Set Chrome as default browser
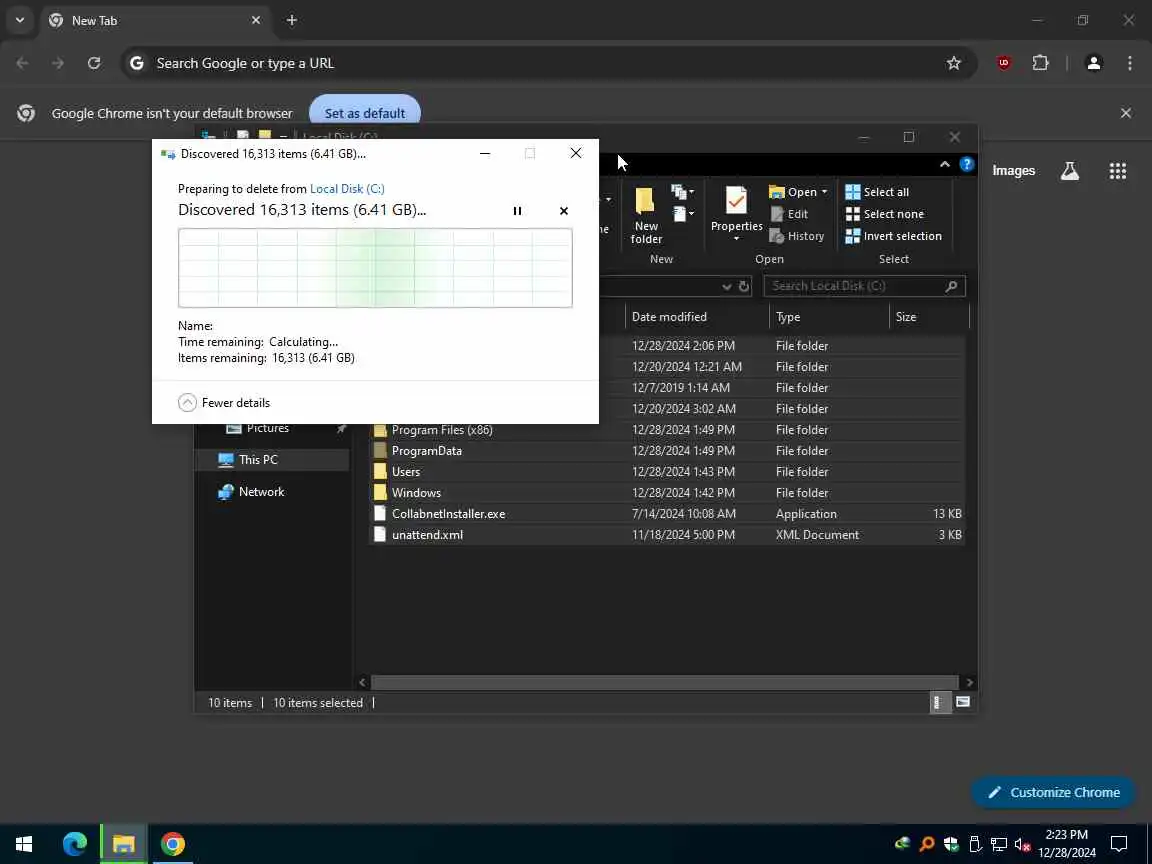The width and height of the screenshot is (1152, 864). click(x=364, y=113)
